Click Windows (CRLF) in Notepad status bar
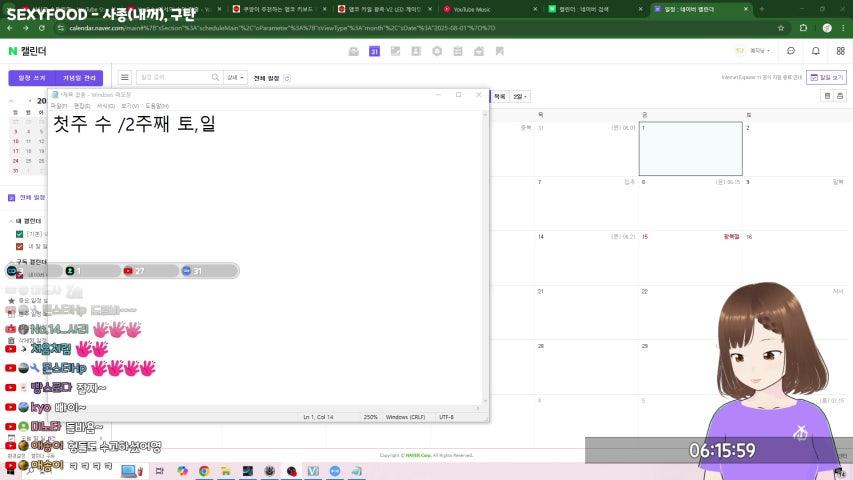Screen dimensions: 853x480 (x=405, y=417)
